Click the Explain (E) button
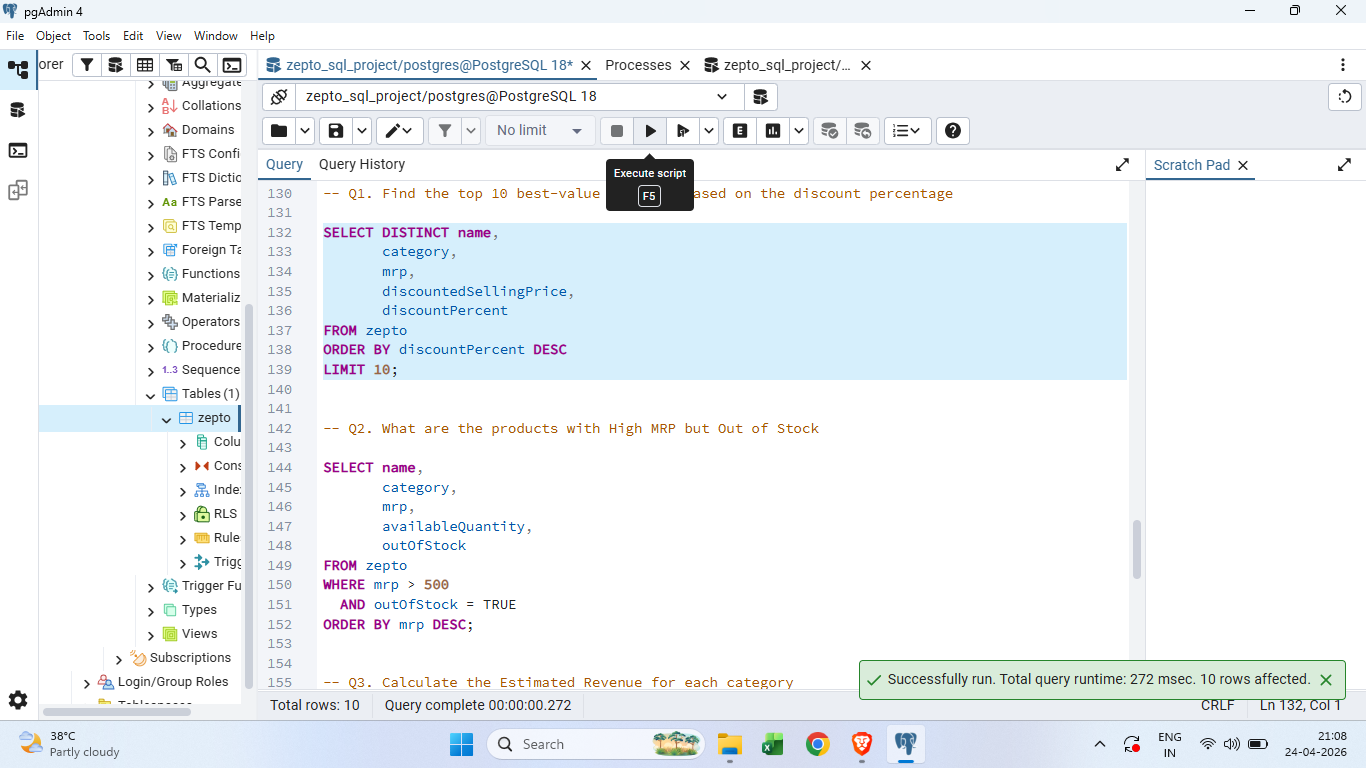This screenshot has height=768, width=1366. tap(740, 131)
